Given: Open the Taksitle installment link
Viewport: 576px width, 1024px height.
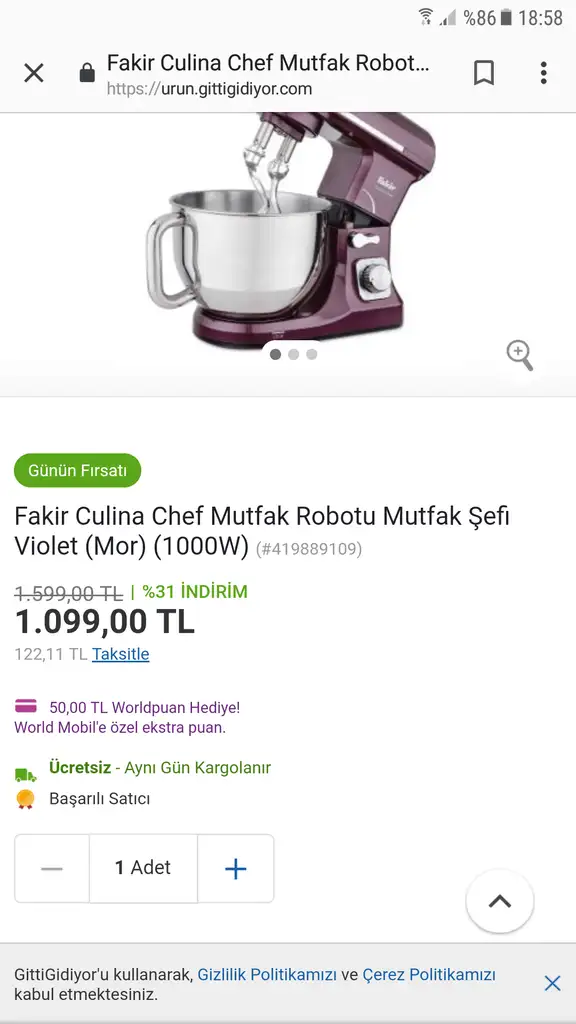Looking at the screenshot, I should [121, 654].
